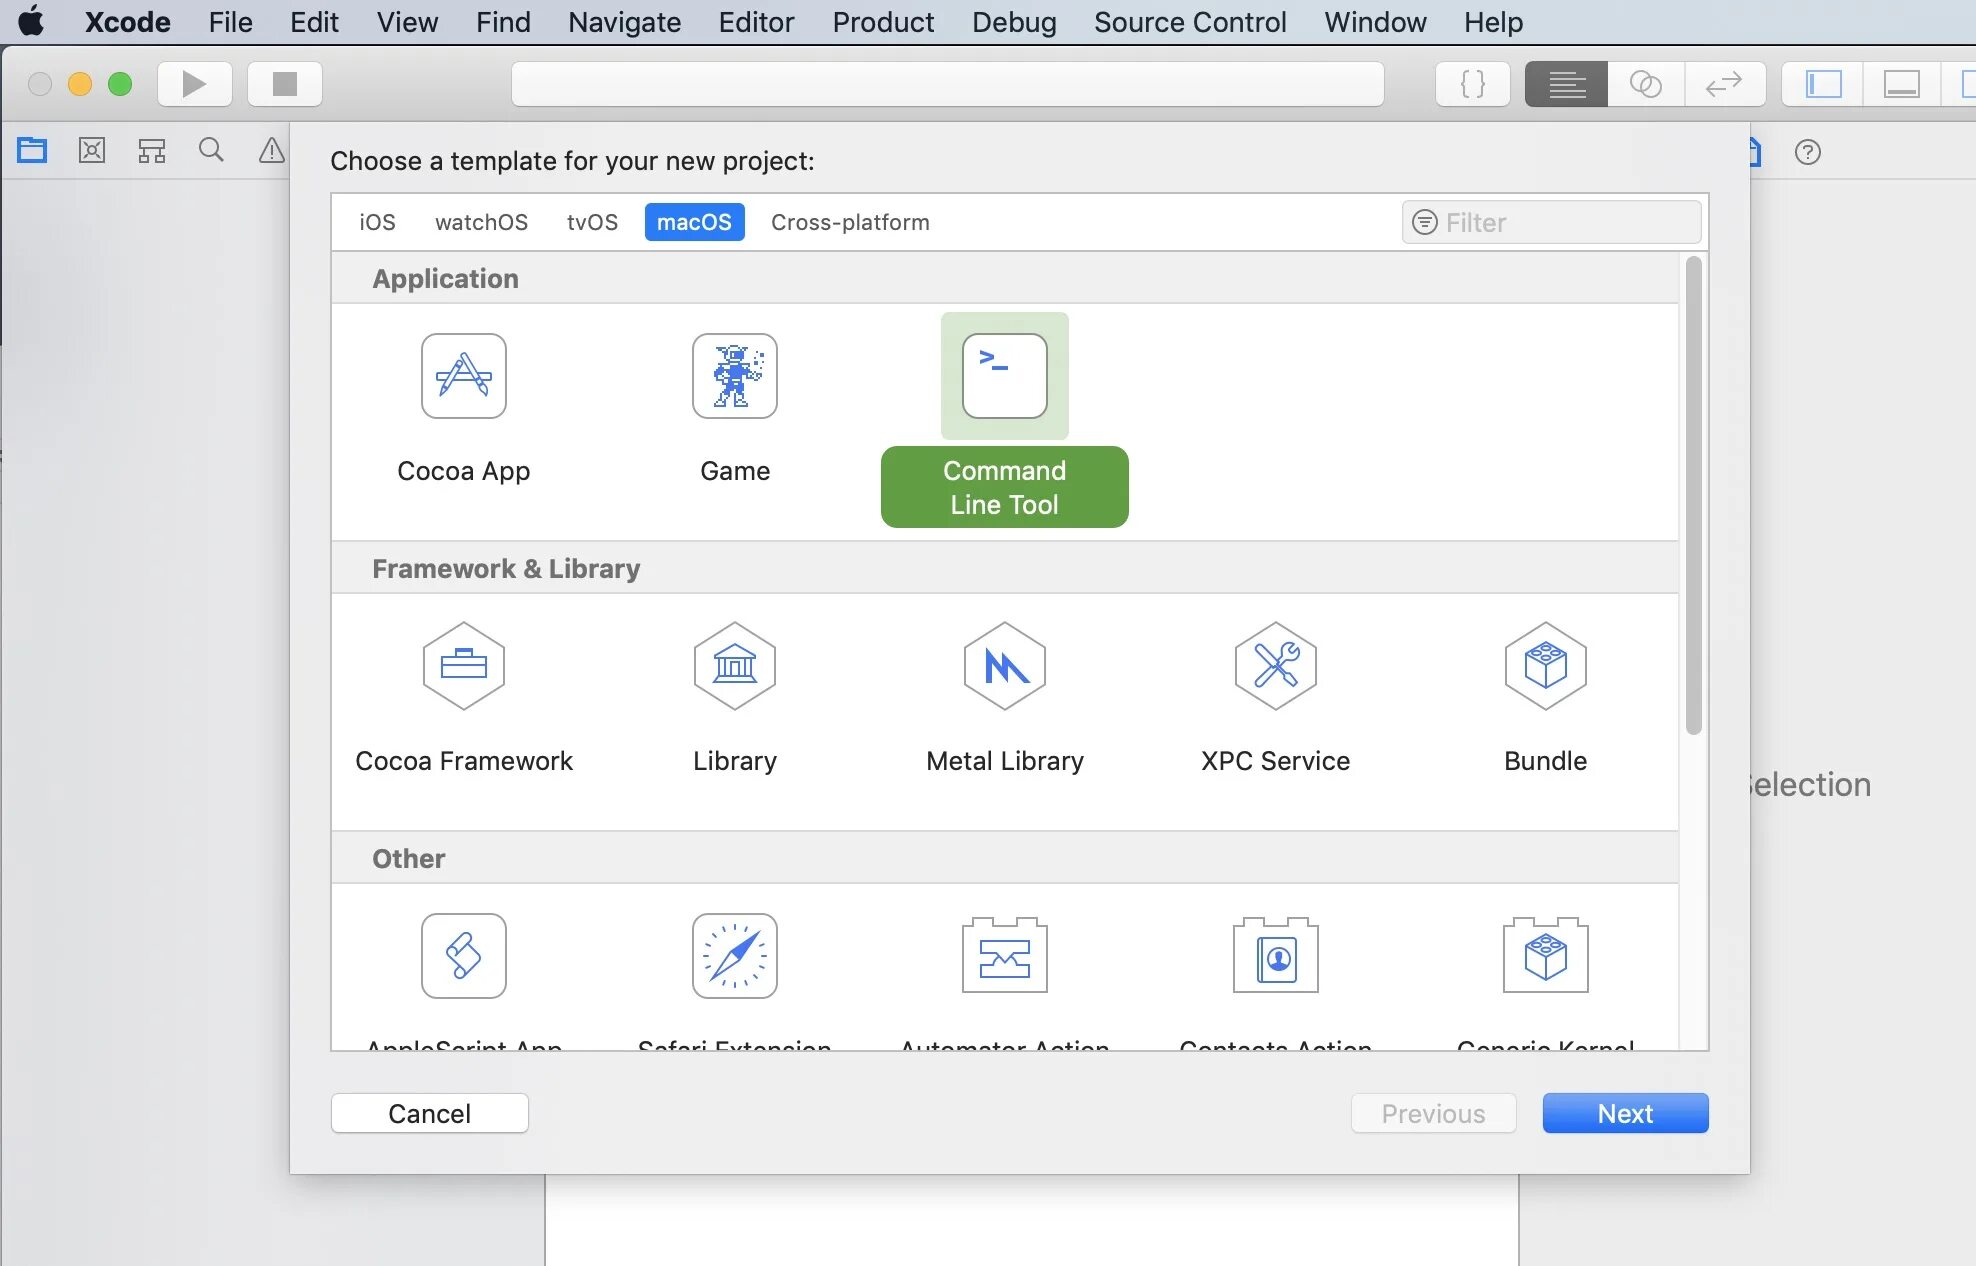Viewport: 1976px width, 1266px height.
Task: Open the filter options icon
Action: tap(1424, 222)
